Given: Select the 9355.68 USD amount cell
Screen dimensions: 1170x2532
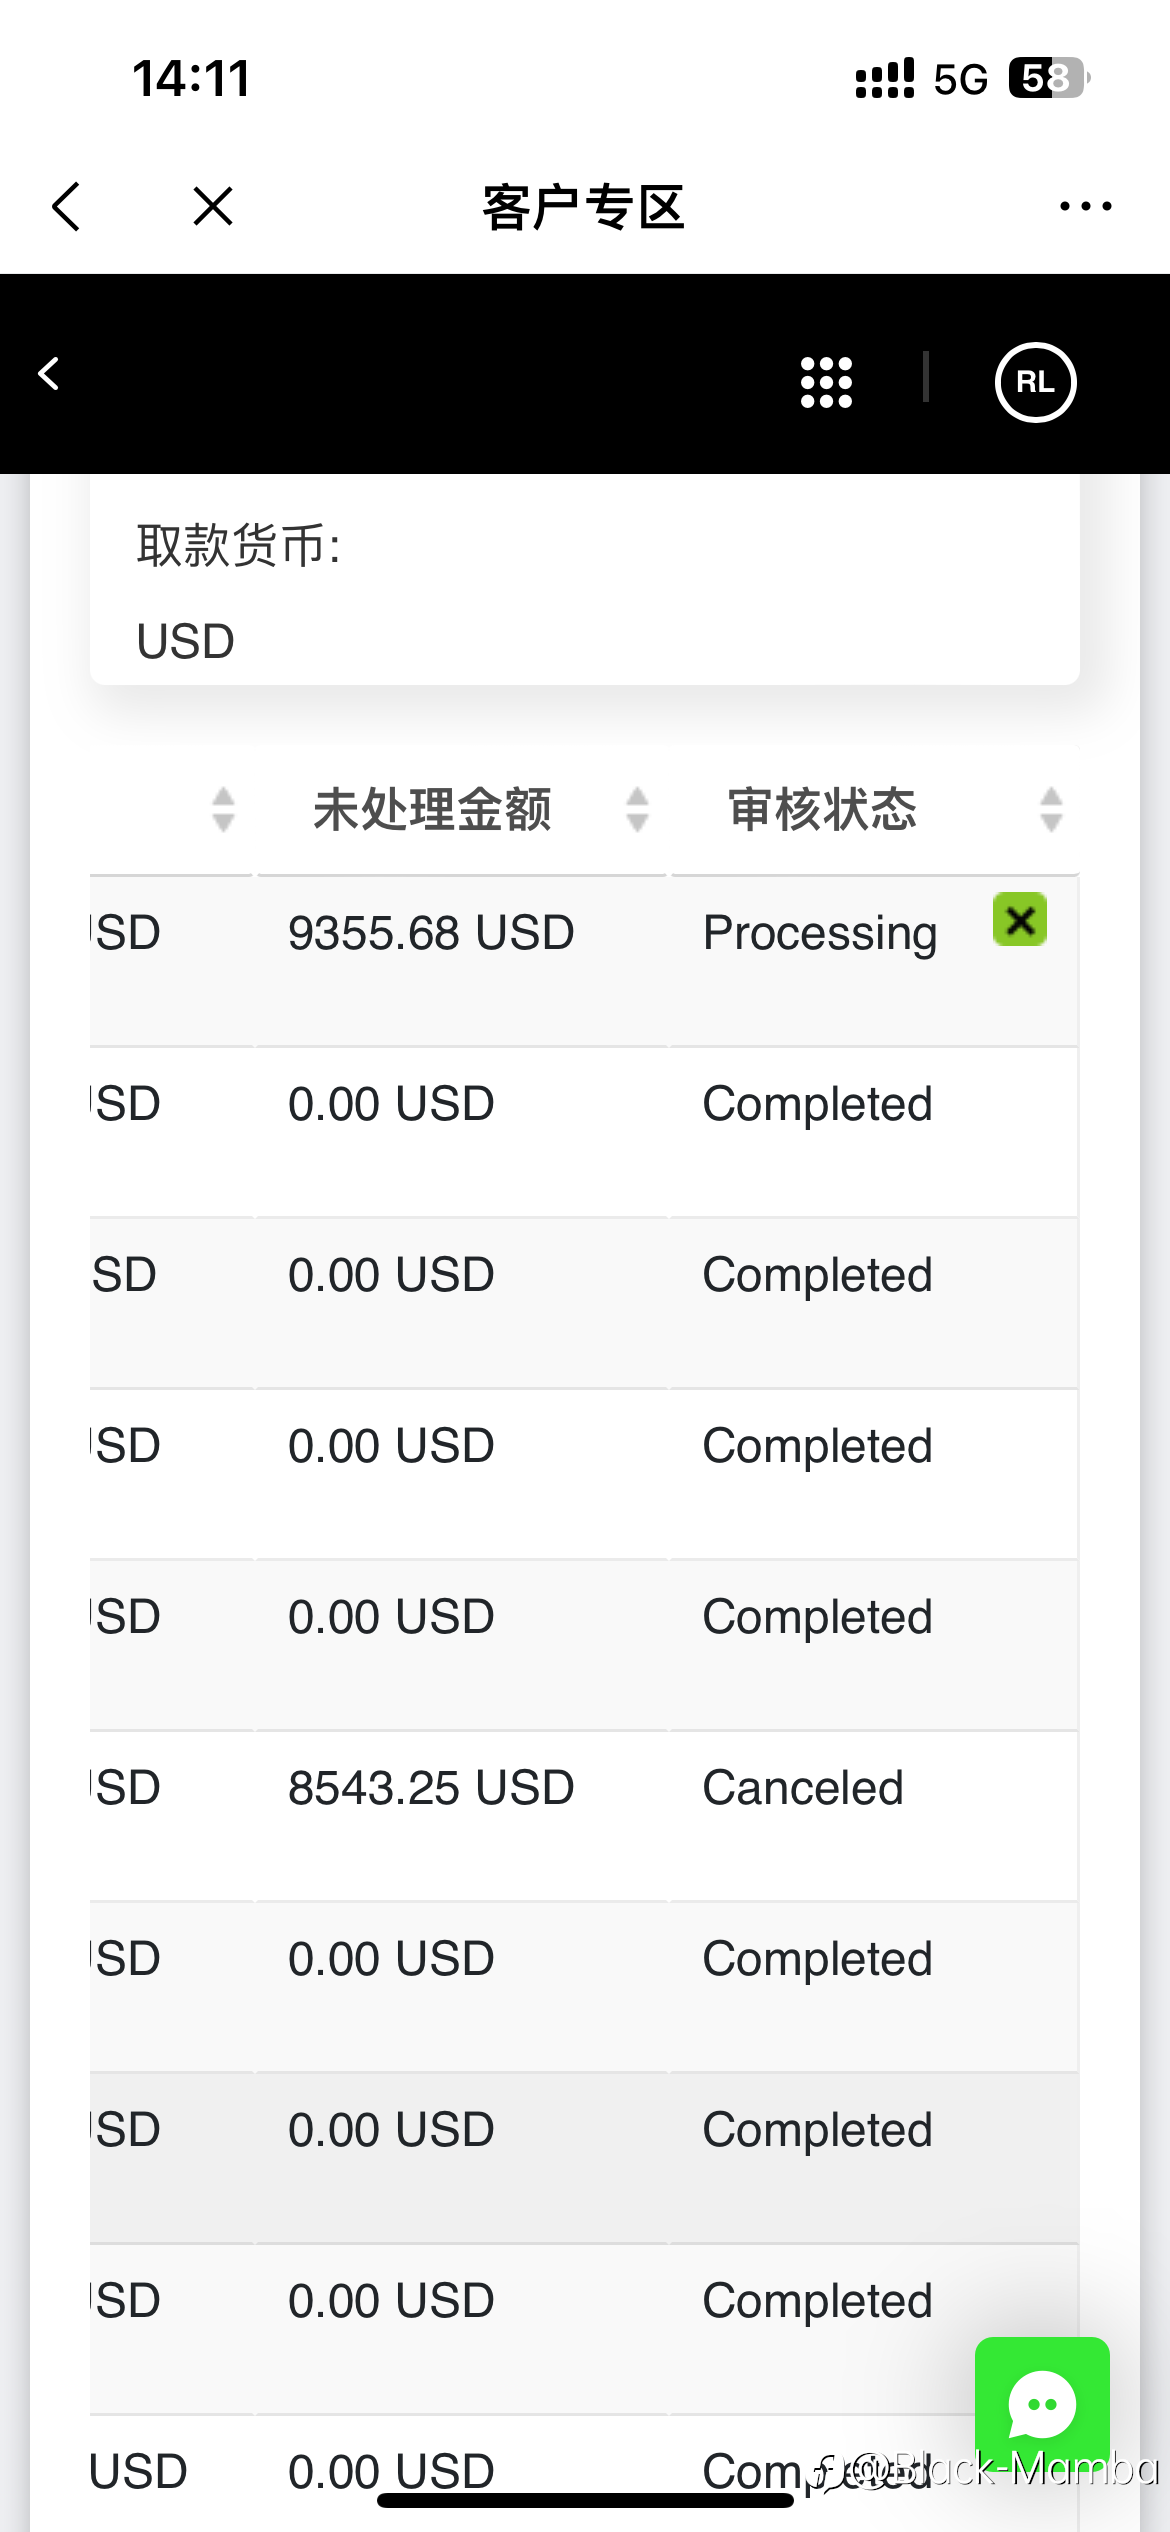Looking at the screenshot, I should (x=431, y=933).
